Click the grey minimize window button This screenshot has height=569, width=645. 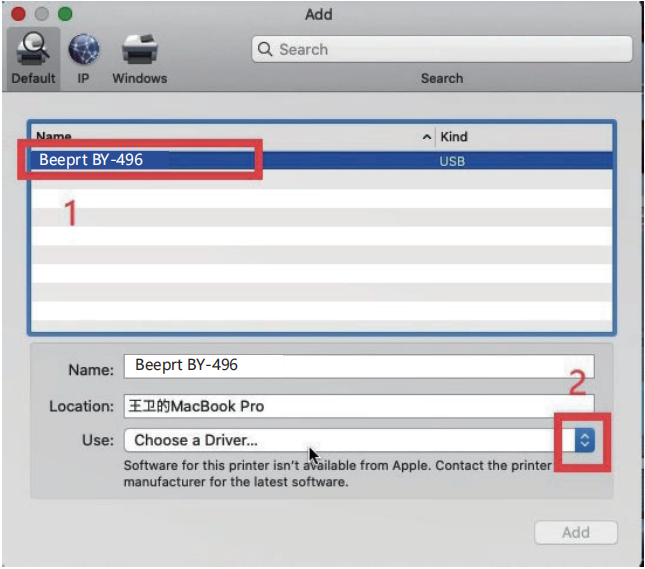tap(42, 14)
